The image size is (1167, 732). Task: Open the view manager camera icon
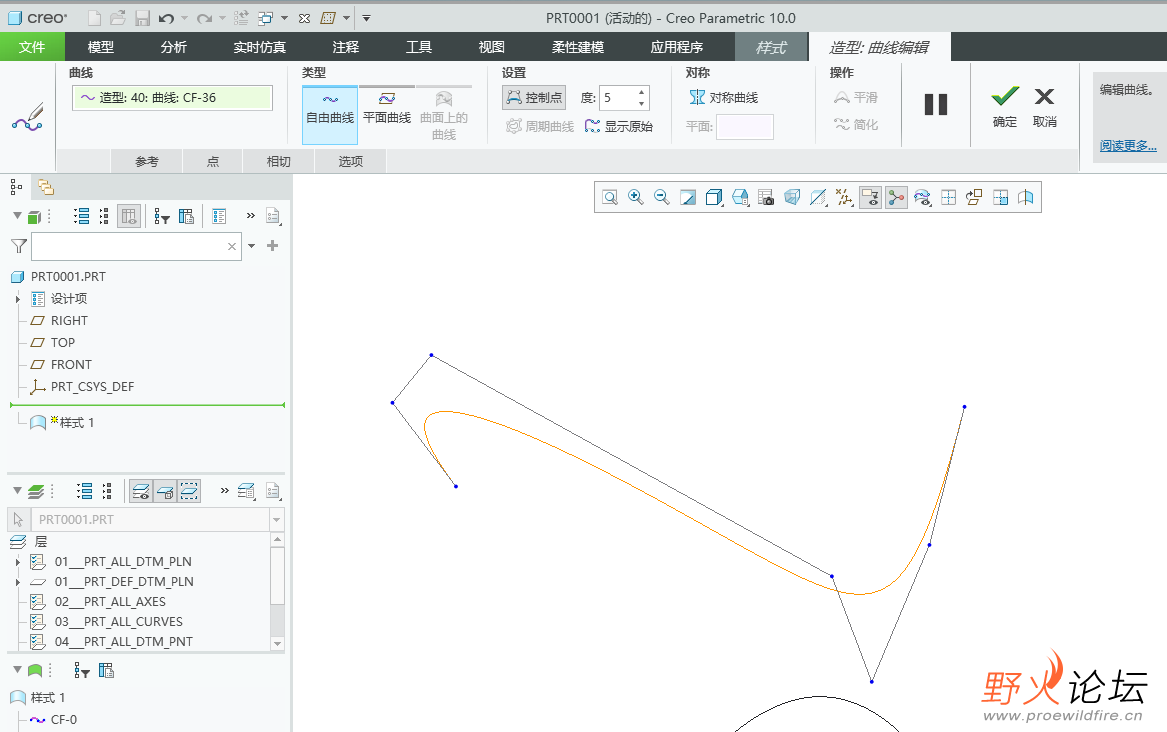click(766, 197)
